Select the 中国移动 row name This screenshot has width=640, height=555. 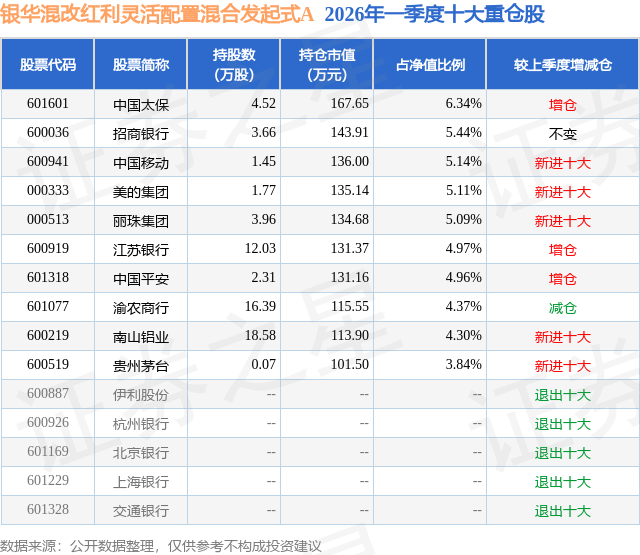click(x=141, y=163)
